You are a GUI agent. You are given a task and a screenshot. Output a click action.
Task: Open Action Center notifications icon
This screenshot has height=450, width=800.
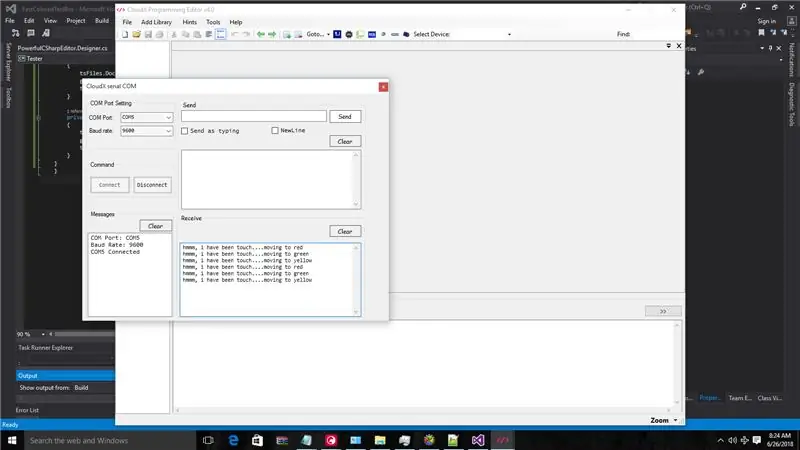click(757, 440)
